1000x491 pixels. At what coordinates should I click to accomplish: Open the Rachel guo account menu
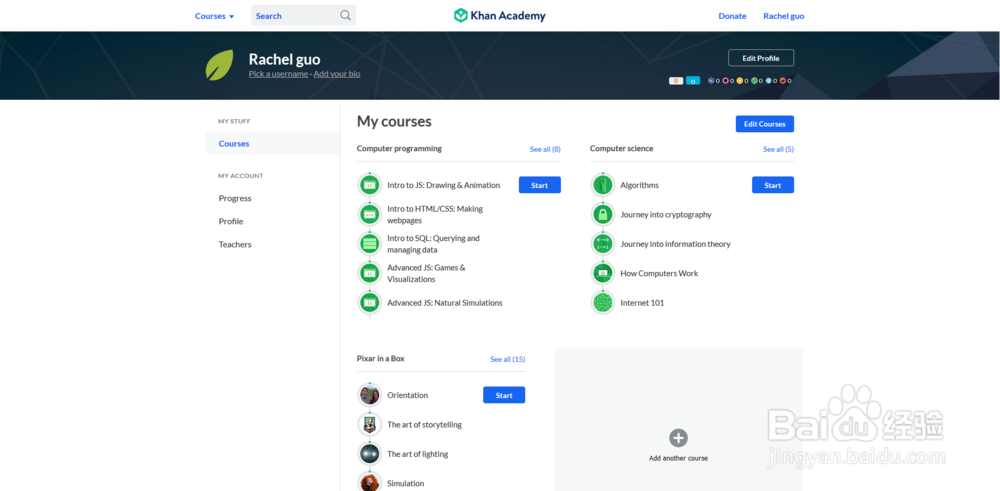coord(784,16)
